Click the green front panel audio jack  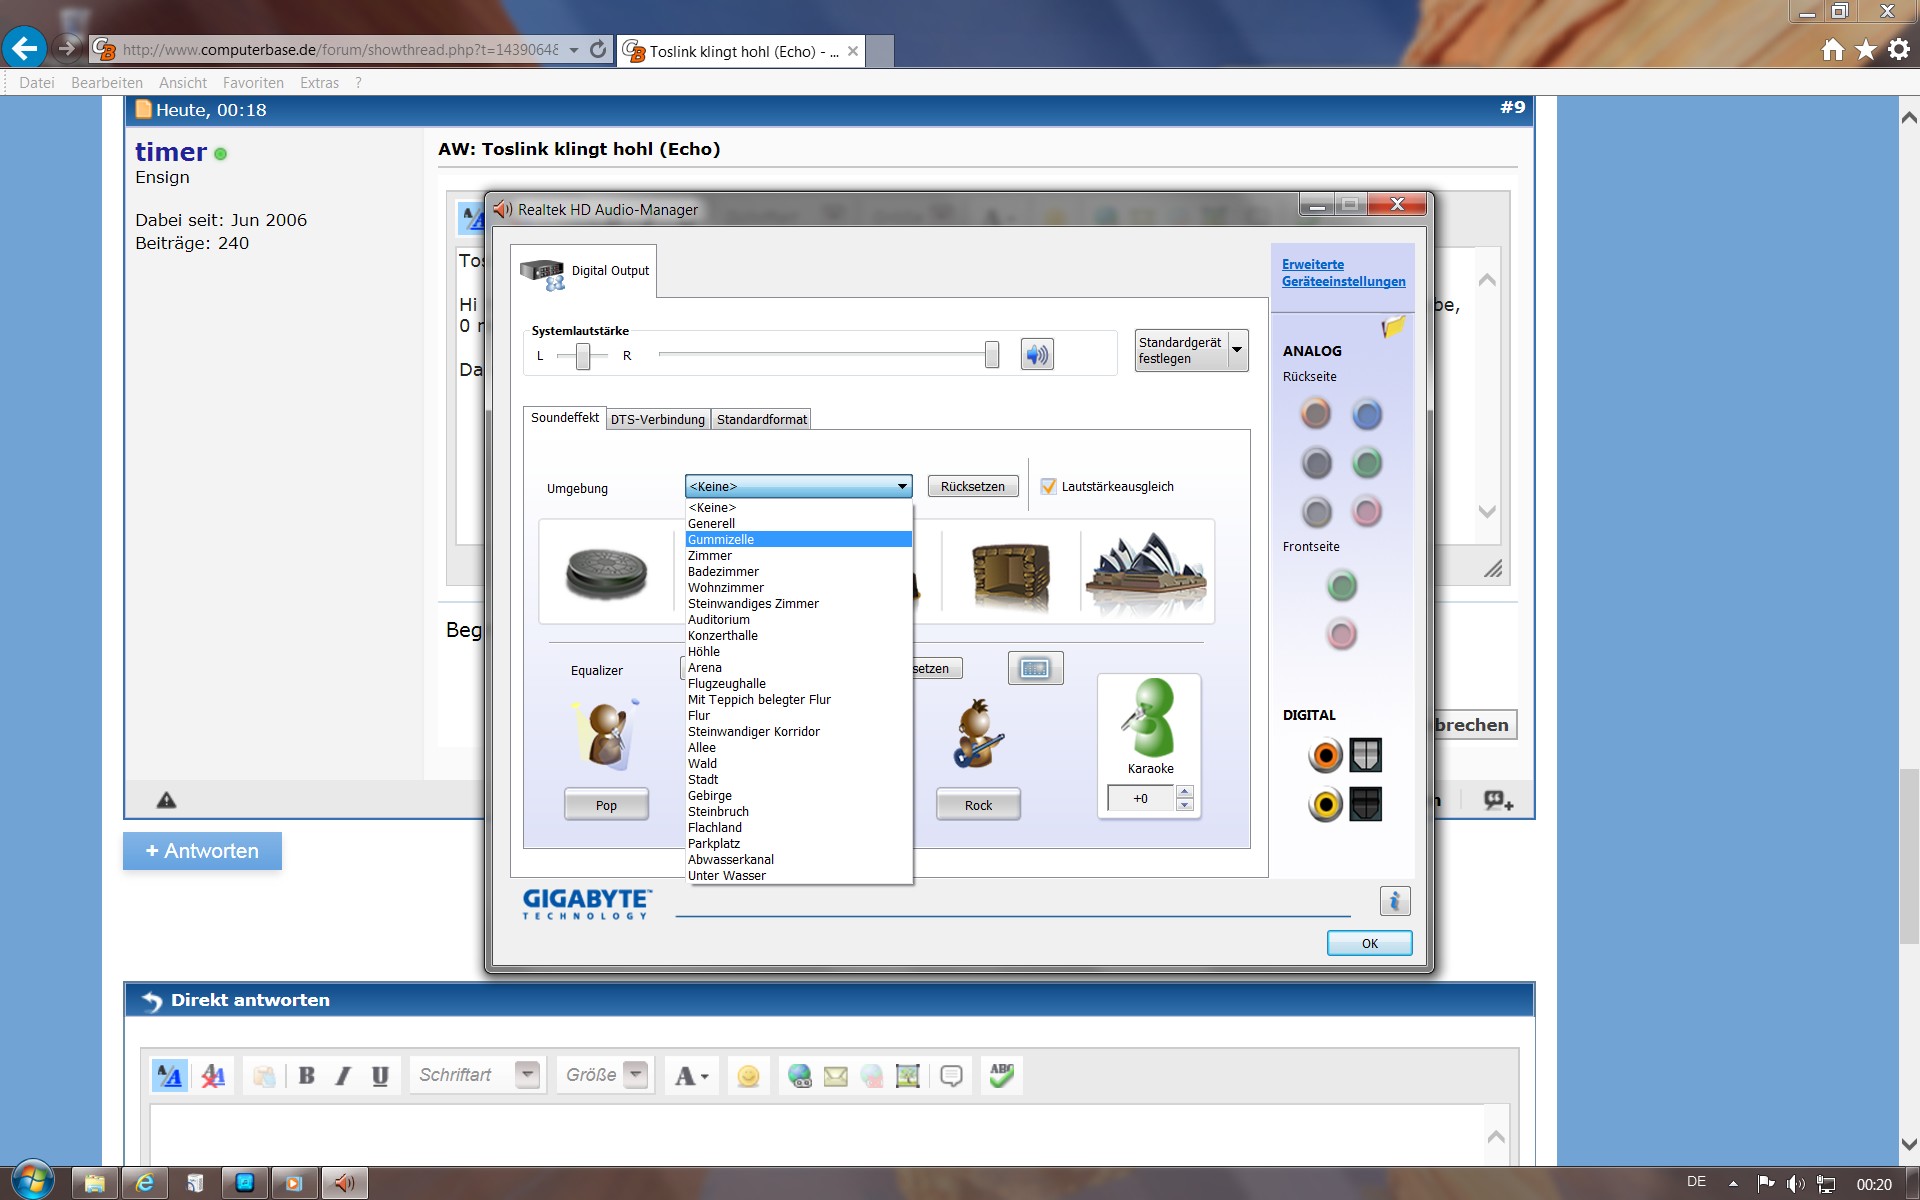point(1341,586)
